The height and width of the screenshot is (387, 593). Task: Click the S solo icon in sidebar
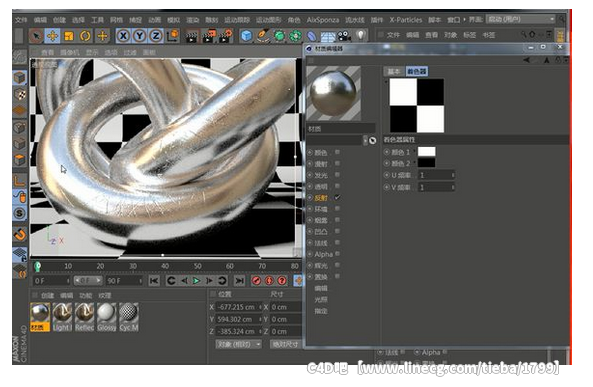pyautogui.click(x=20, y=213)
